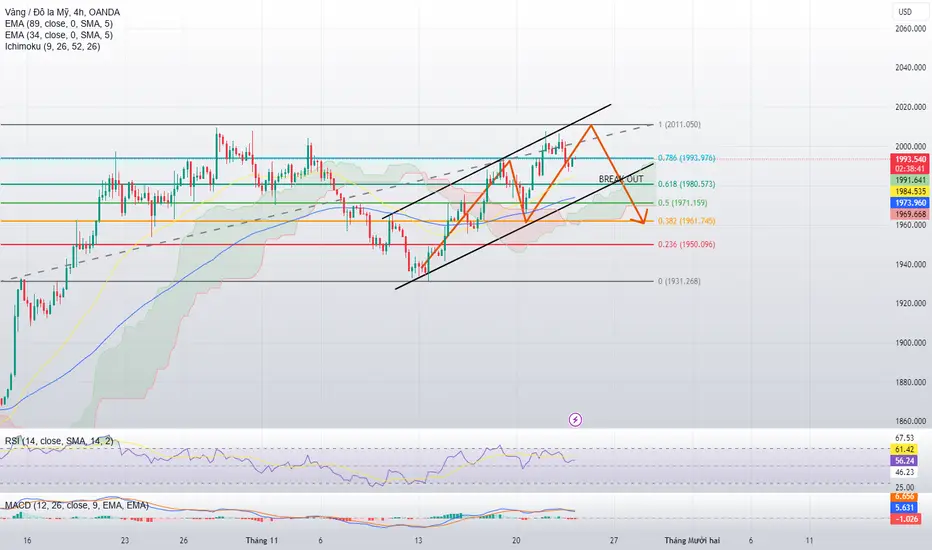The height and width of the screenshot is (550, 932).
Task: Click the pink 1969.668 price tag
Action: coord(910,214)
